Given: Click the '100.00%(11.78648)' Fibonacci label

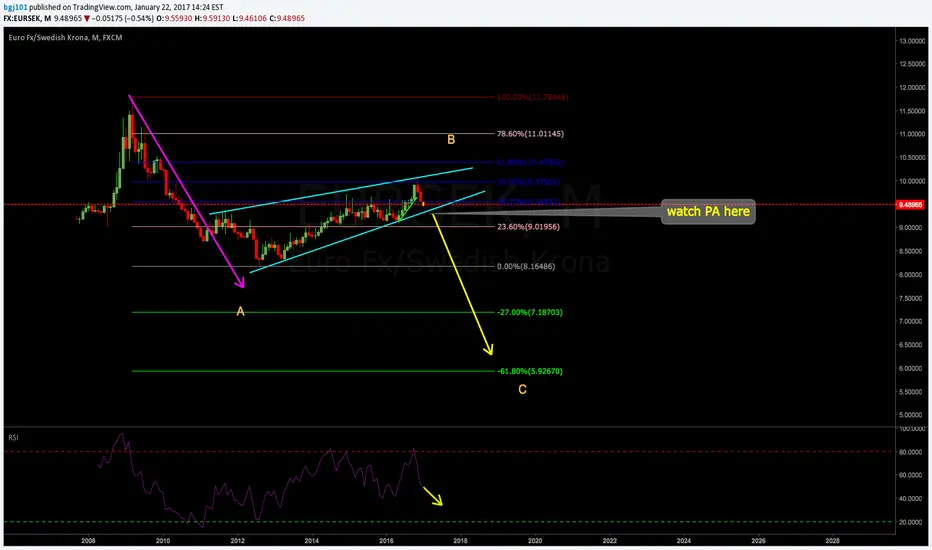Looking at the screenshot, I should click(x=532, y=97).
